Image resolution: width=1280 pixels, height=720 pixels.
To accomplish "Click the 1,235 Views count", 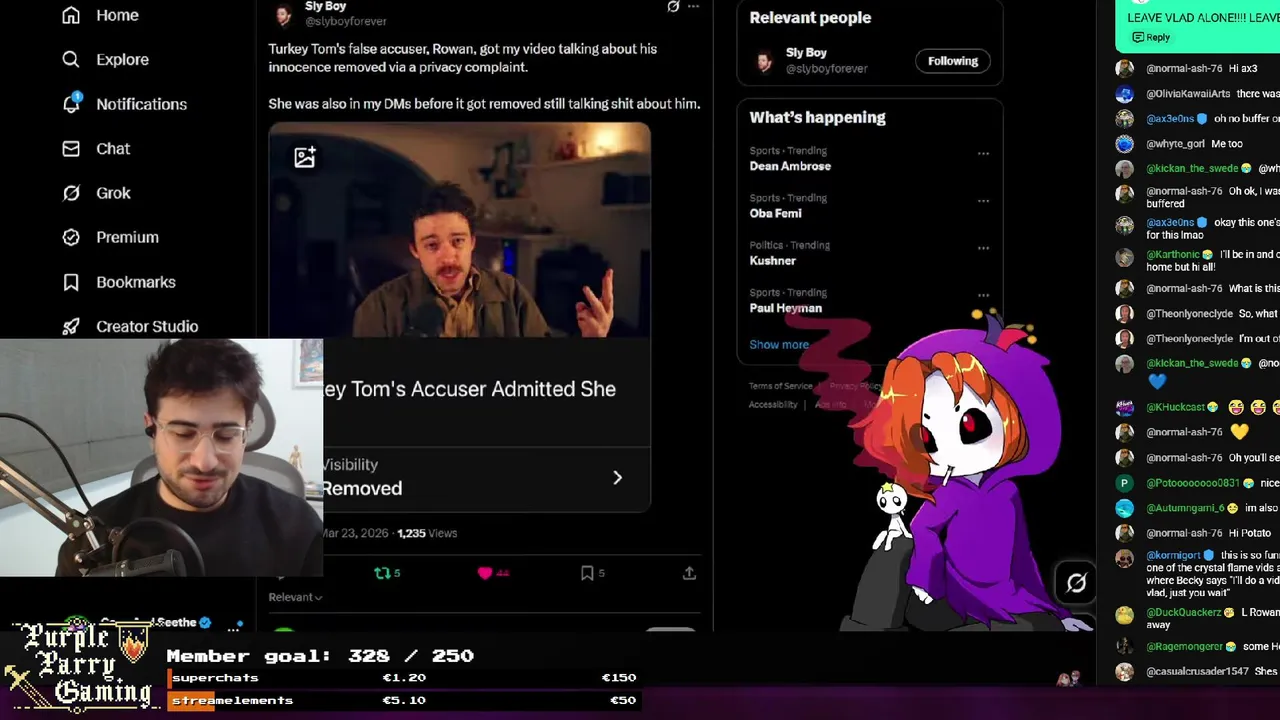I will 427,533.
